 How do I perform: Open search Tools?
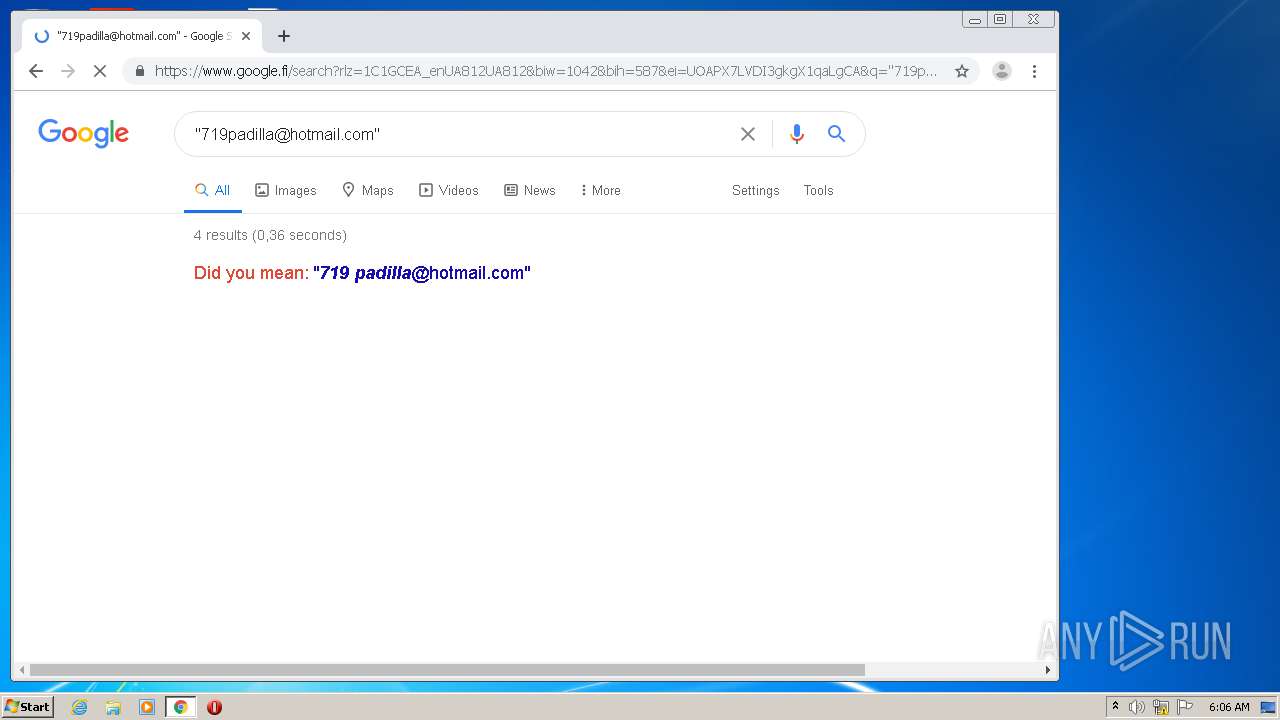tap(818, 190)
